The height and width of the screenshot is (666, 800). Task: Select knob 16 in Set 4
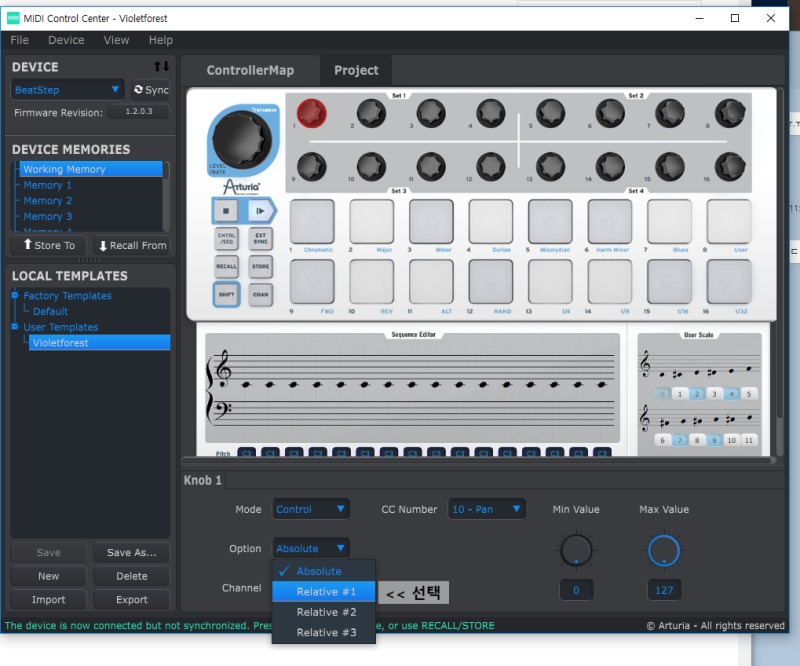(730, 166)
